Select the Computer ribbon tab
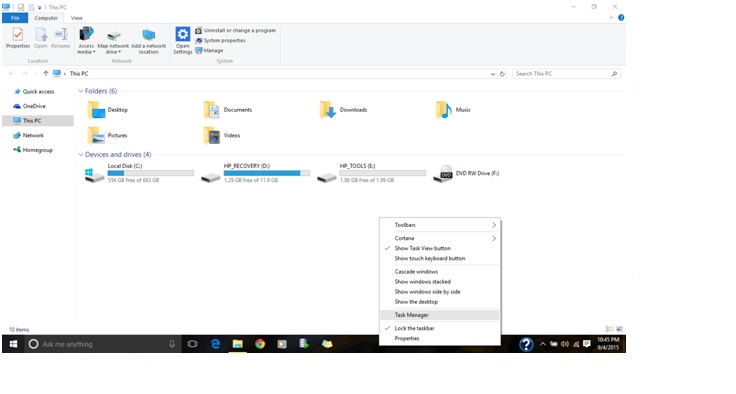 (46, 18)
